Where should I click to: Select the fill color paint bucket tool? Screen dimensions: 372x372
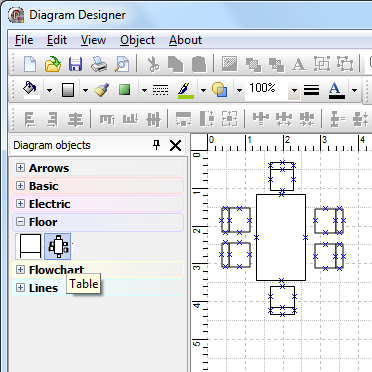coord(30,90)
